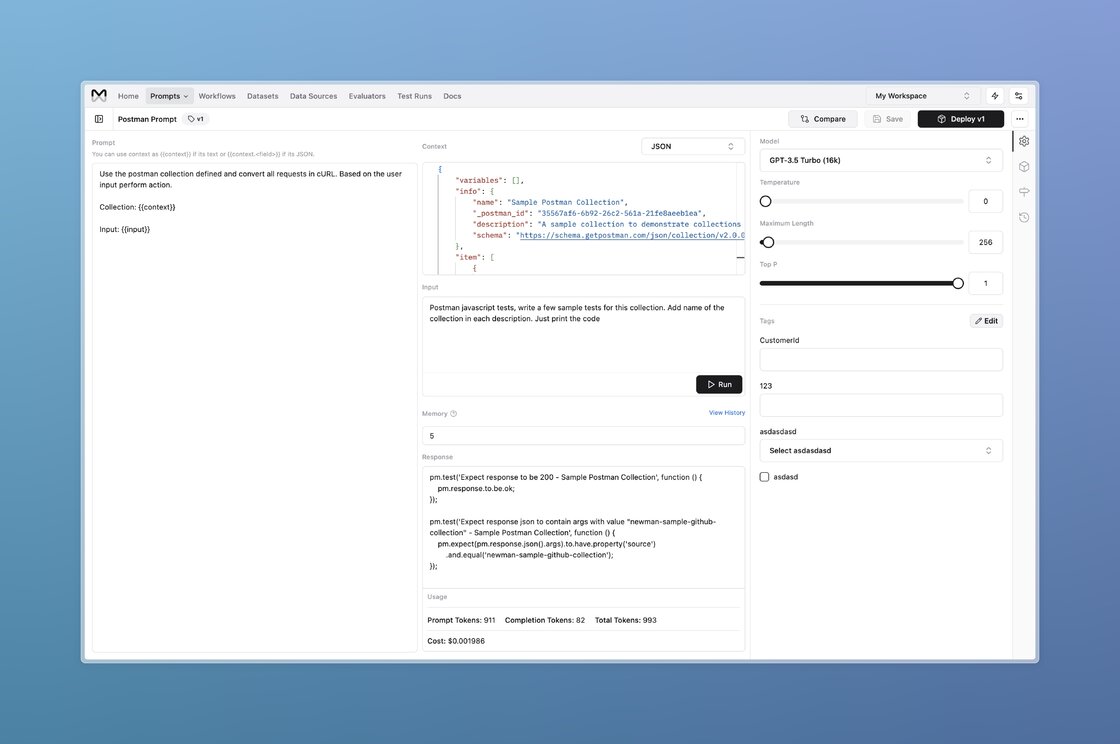Click the Save button
This screenshot has width=1120, height=744.
coord(888,119)
